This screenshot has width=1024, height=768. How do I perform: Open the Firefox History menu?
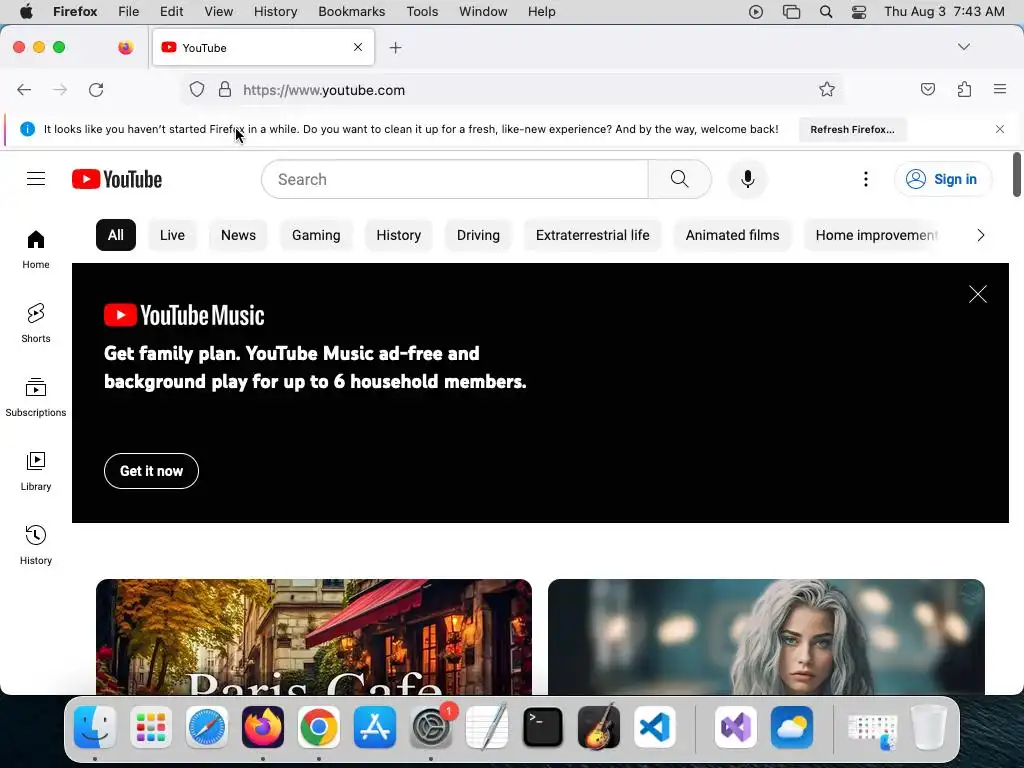(275, 12)
